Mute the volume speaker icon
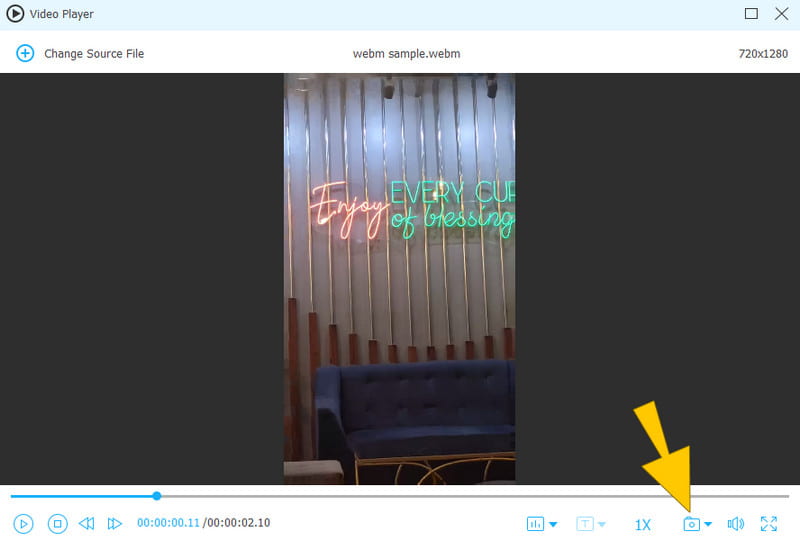Image resolution: width=800 pixels, height=541 pixels. (735, 524)
